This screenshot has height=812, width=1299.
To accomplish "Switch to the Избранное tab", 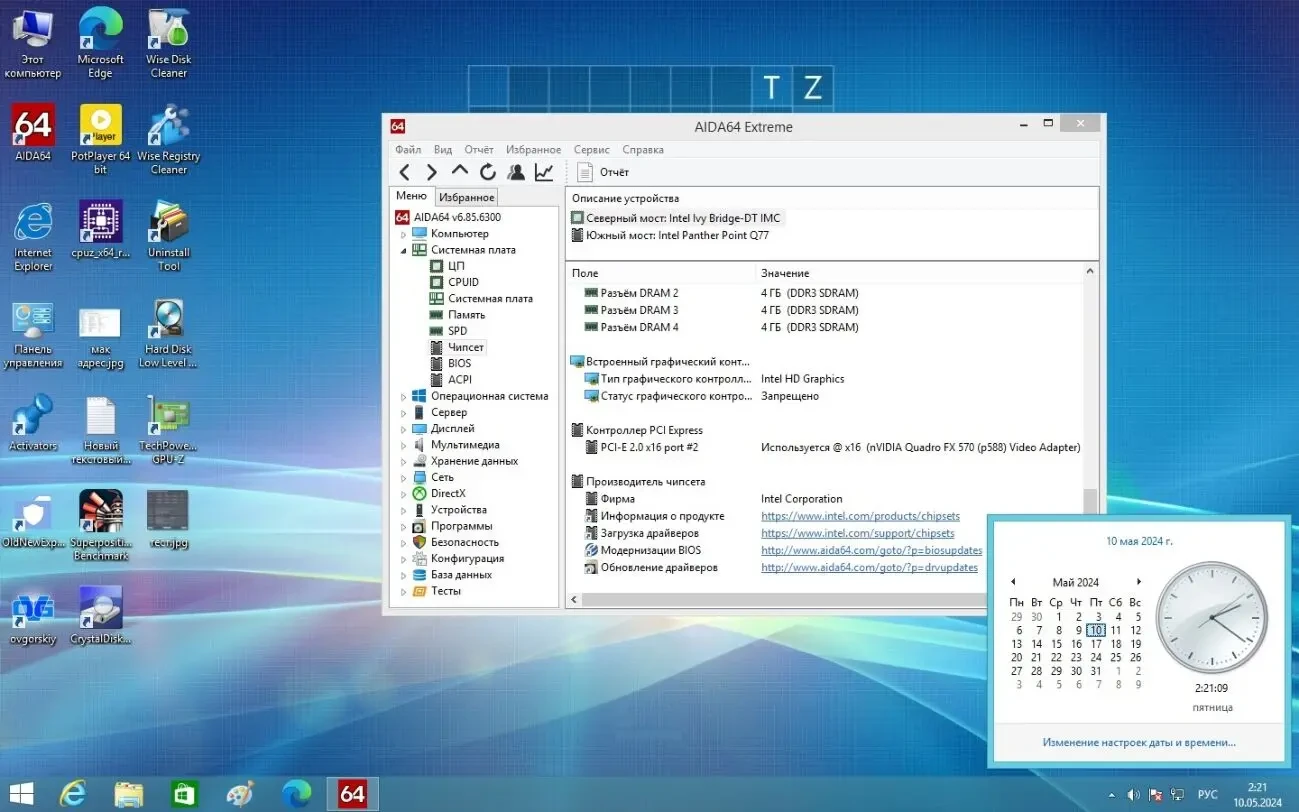I will point(466,197).
